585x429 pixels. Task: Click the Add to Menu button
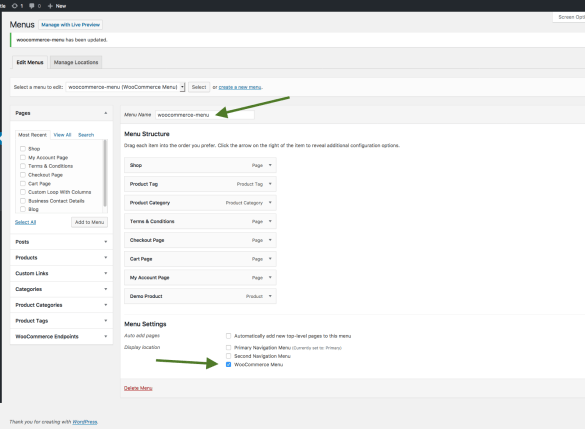(90, 222)
